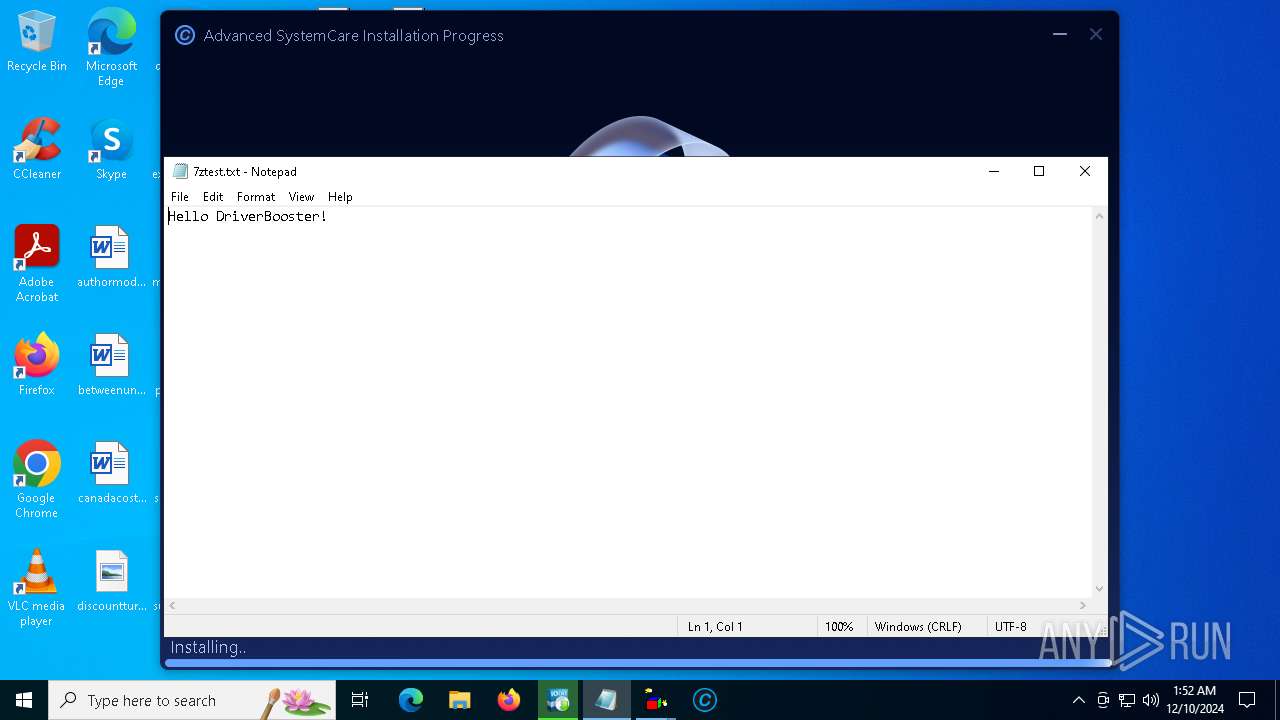The width and height of the screenshot is (1280, 720).
Task: Click Notepad horizontal scrollbar right arrow
Action: (x=1083, y=605)
